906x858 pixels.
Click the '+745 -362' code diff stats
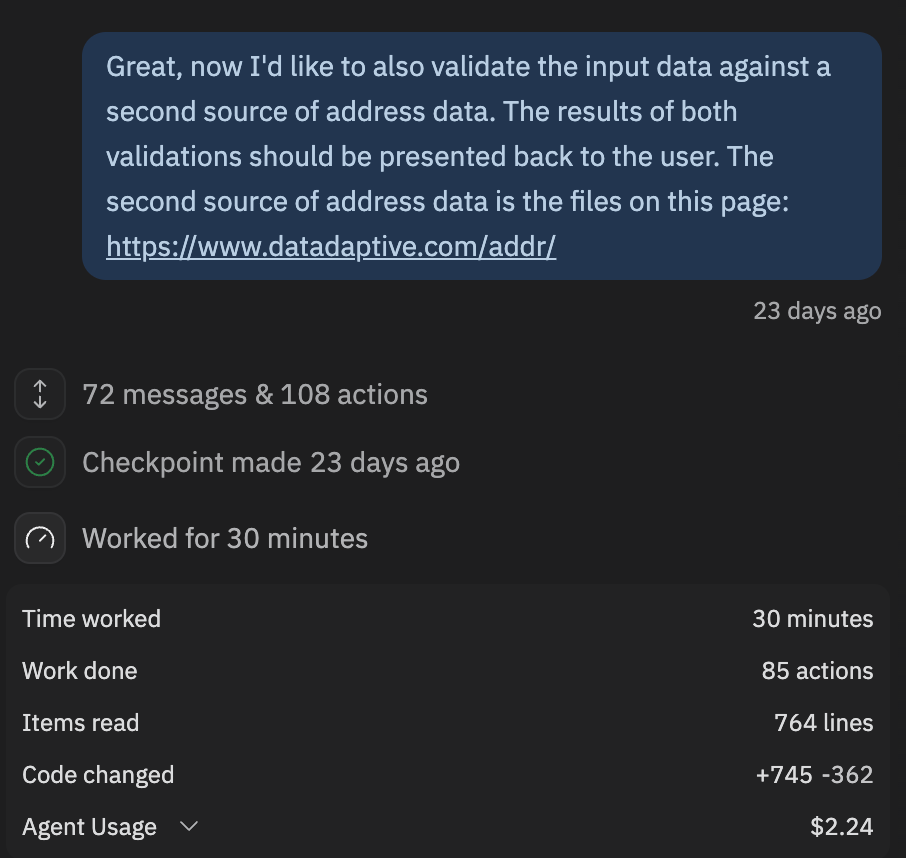(814, 775)
